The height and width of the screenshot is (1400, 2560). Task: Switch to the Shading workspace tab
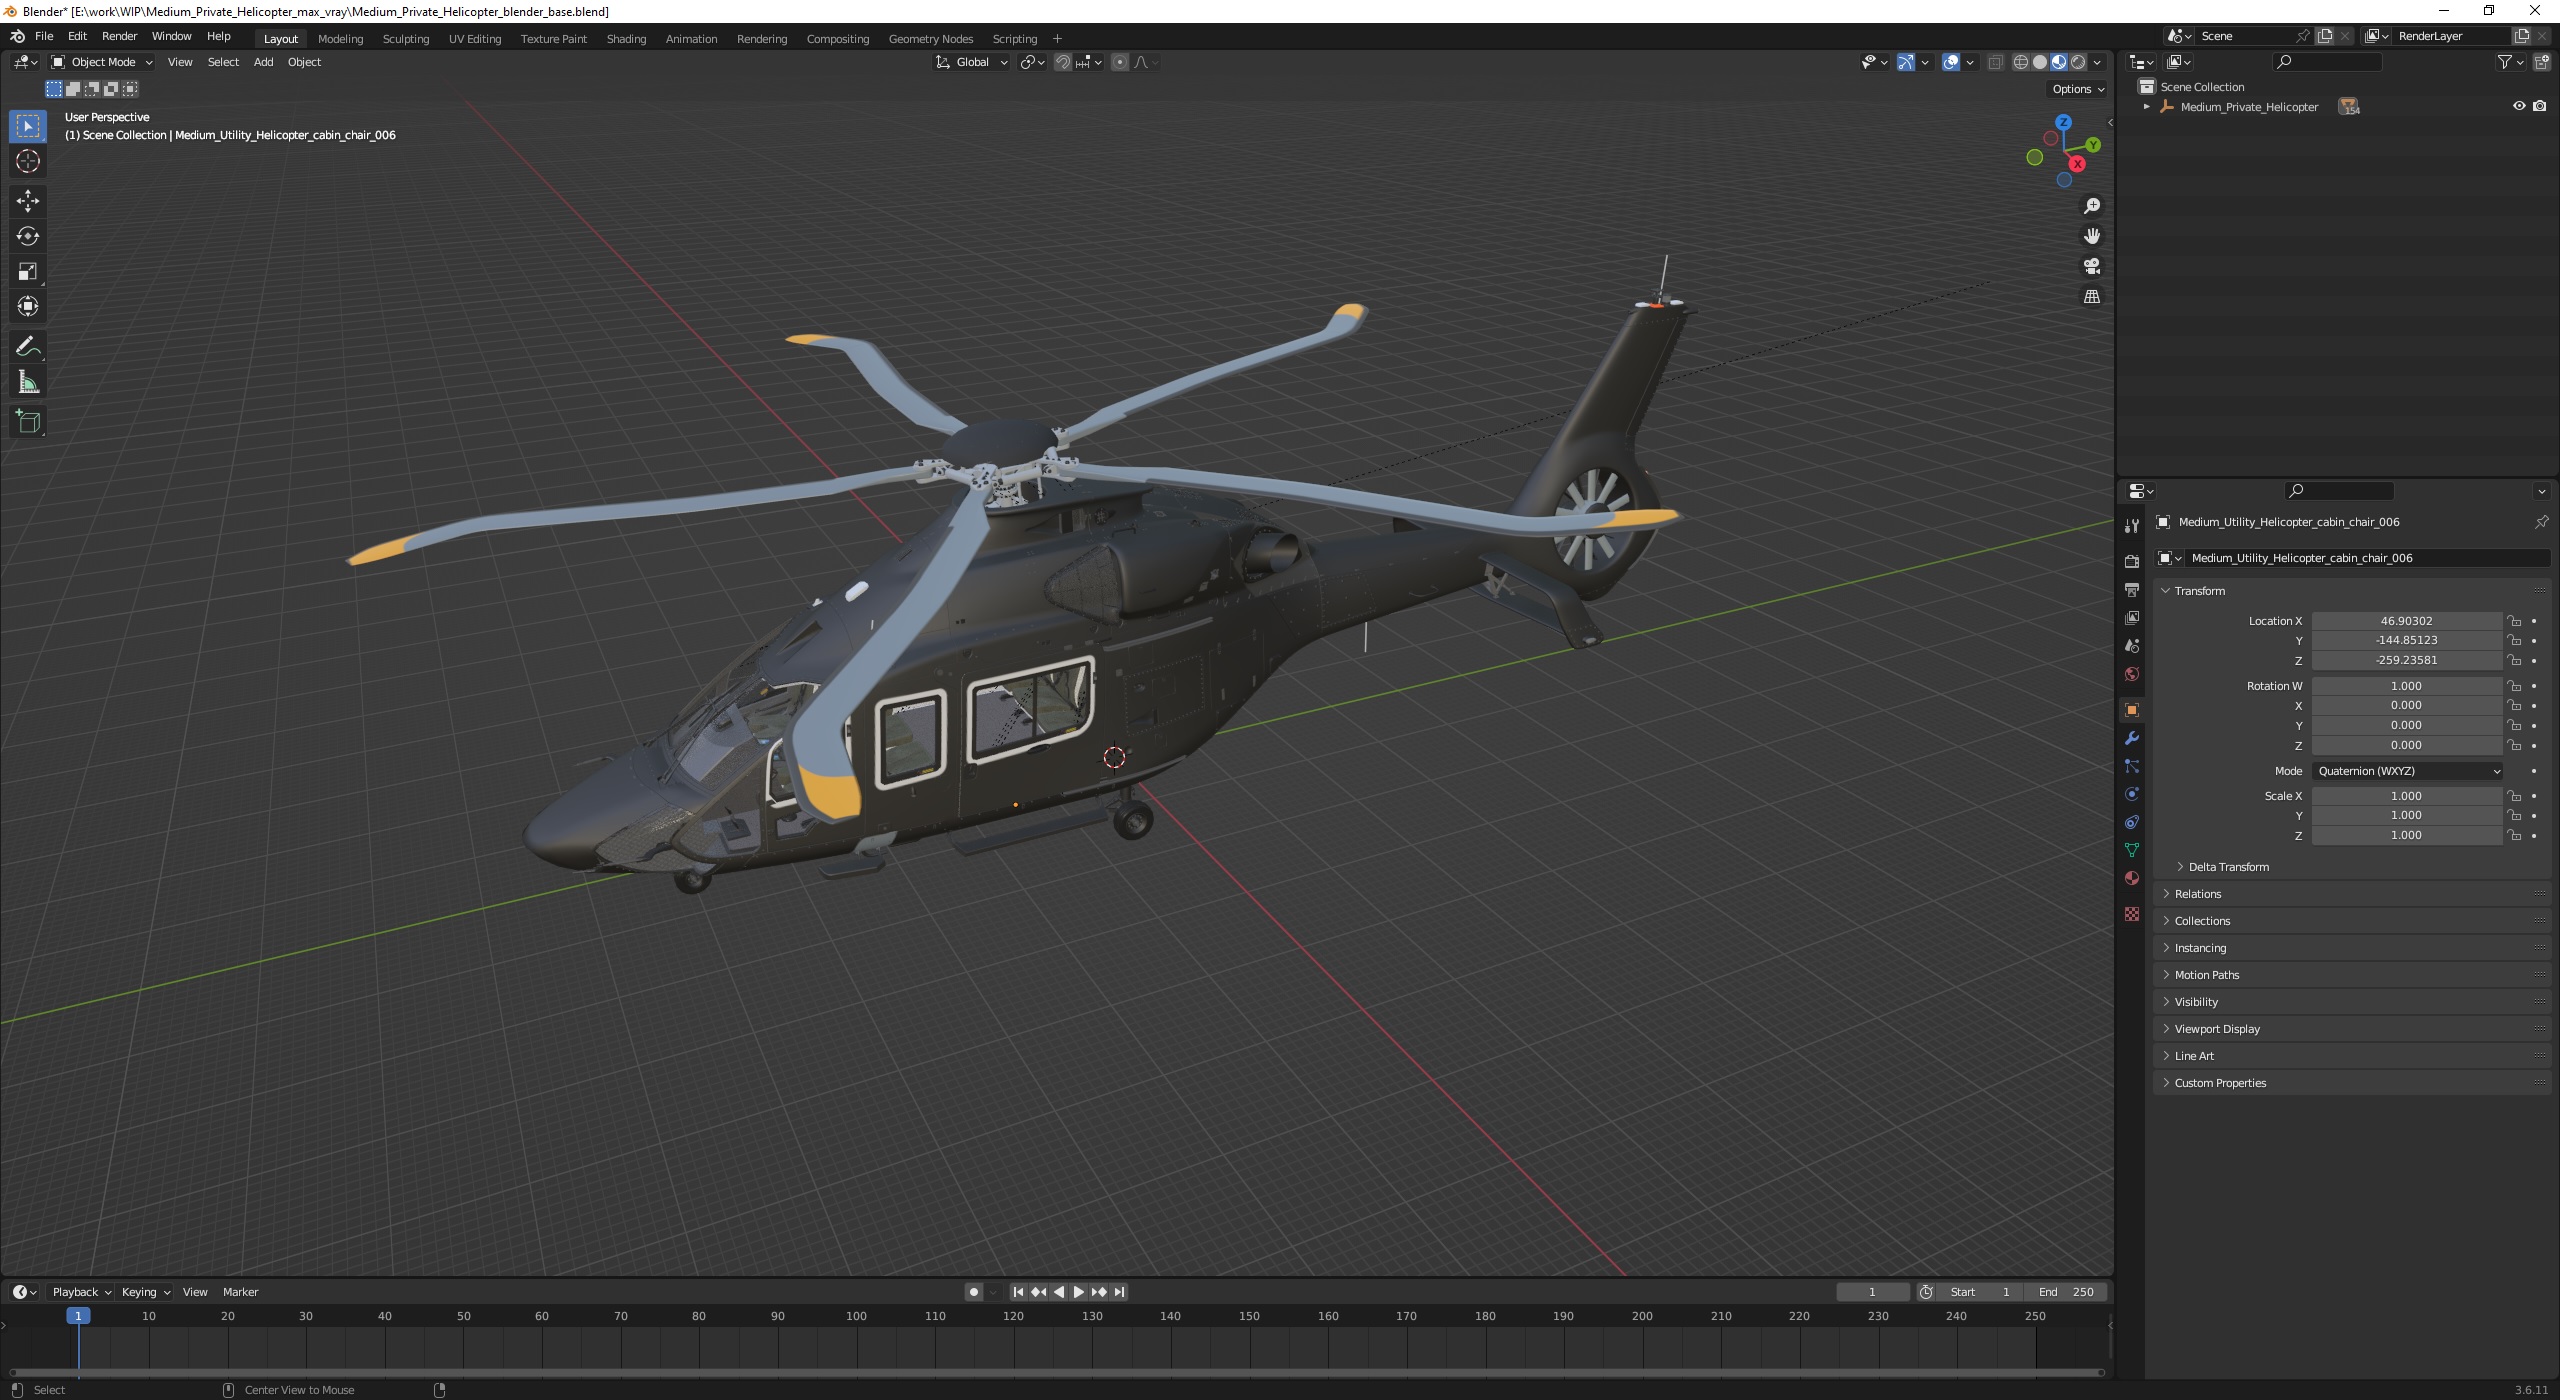point(626,39)
